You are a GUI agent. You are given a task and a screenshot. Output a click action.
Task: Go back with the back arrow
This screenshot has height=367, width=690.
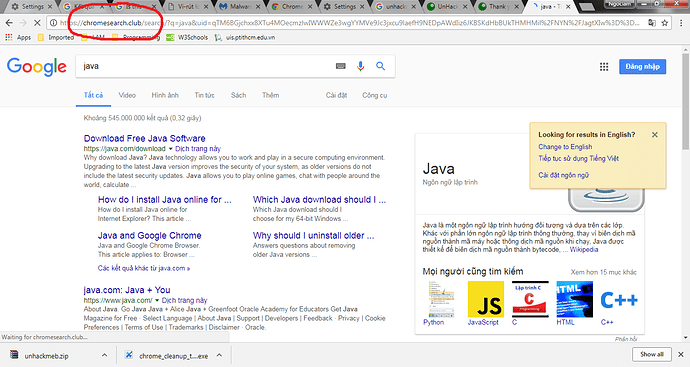click(x=9, y=22)
